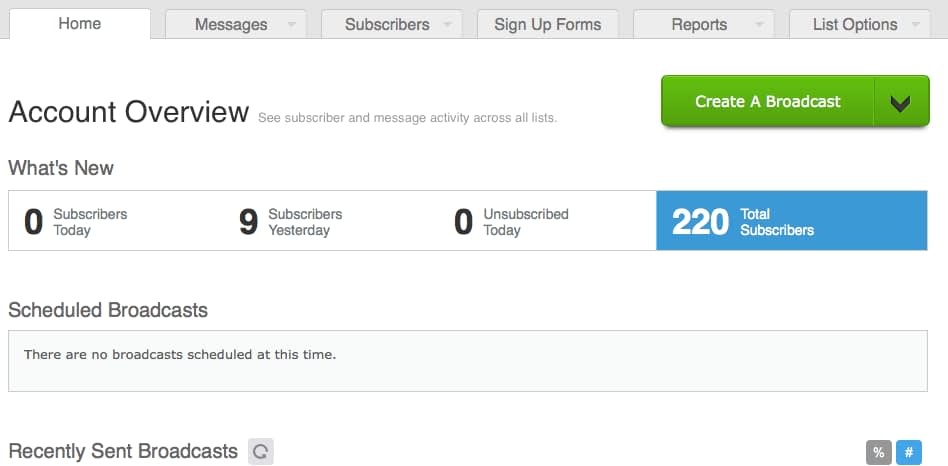This screenshot has width=948, height=466.
Task: Click the Create A Broadcast button
Action: tap(767, 102)
